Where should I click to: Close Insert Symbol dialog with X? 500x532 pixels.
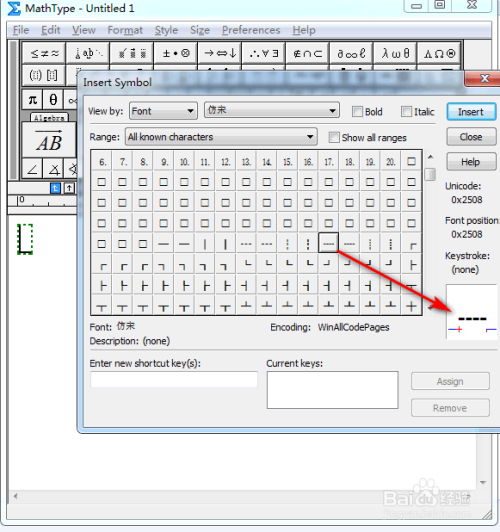coord(484,79)
